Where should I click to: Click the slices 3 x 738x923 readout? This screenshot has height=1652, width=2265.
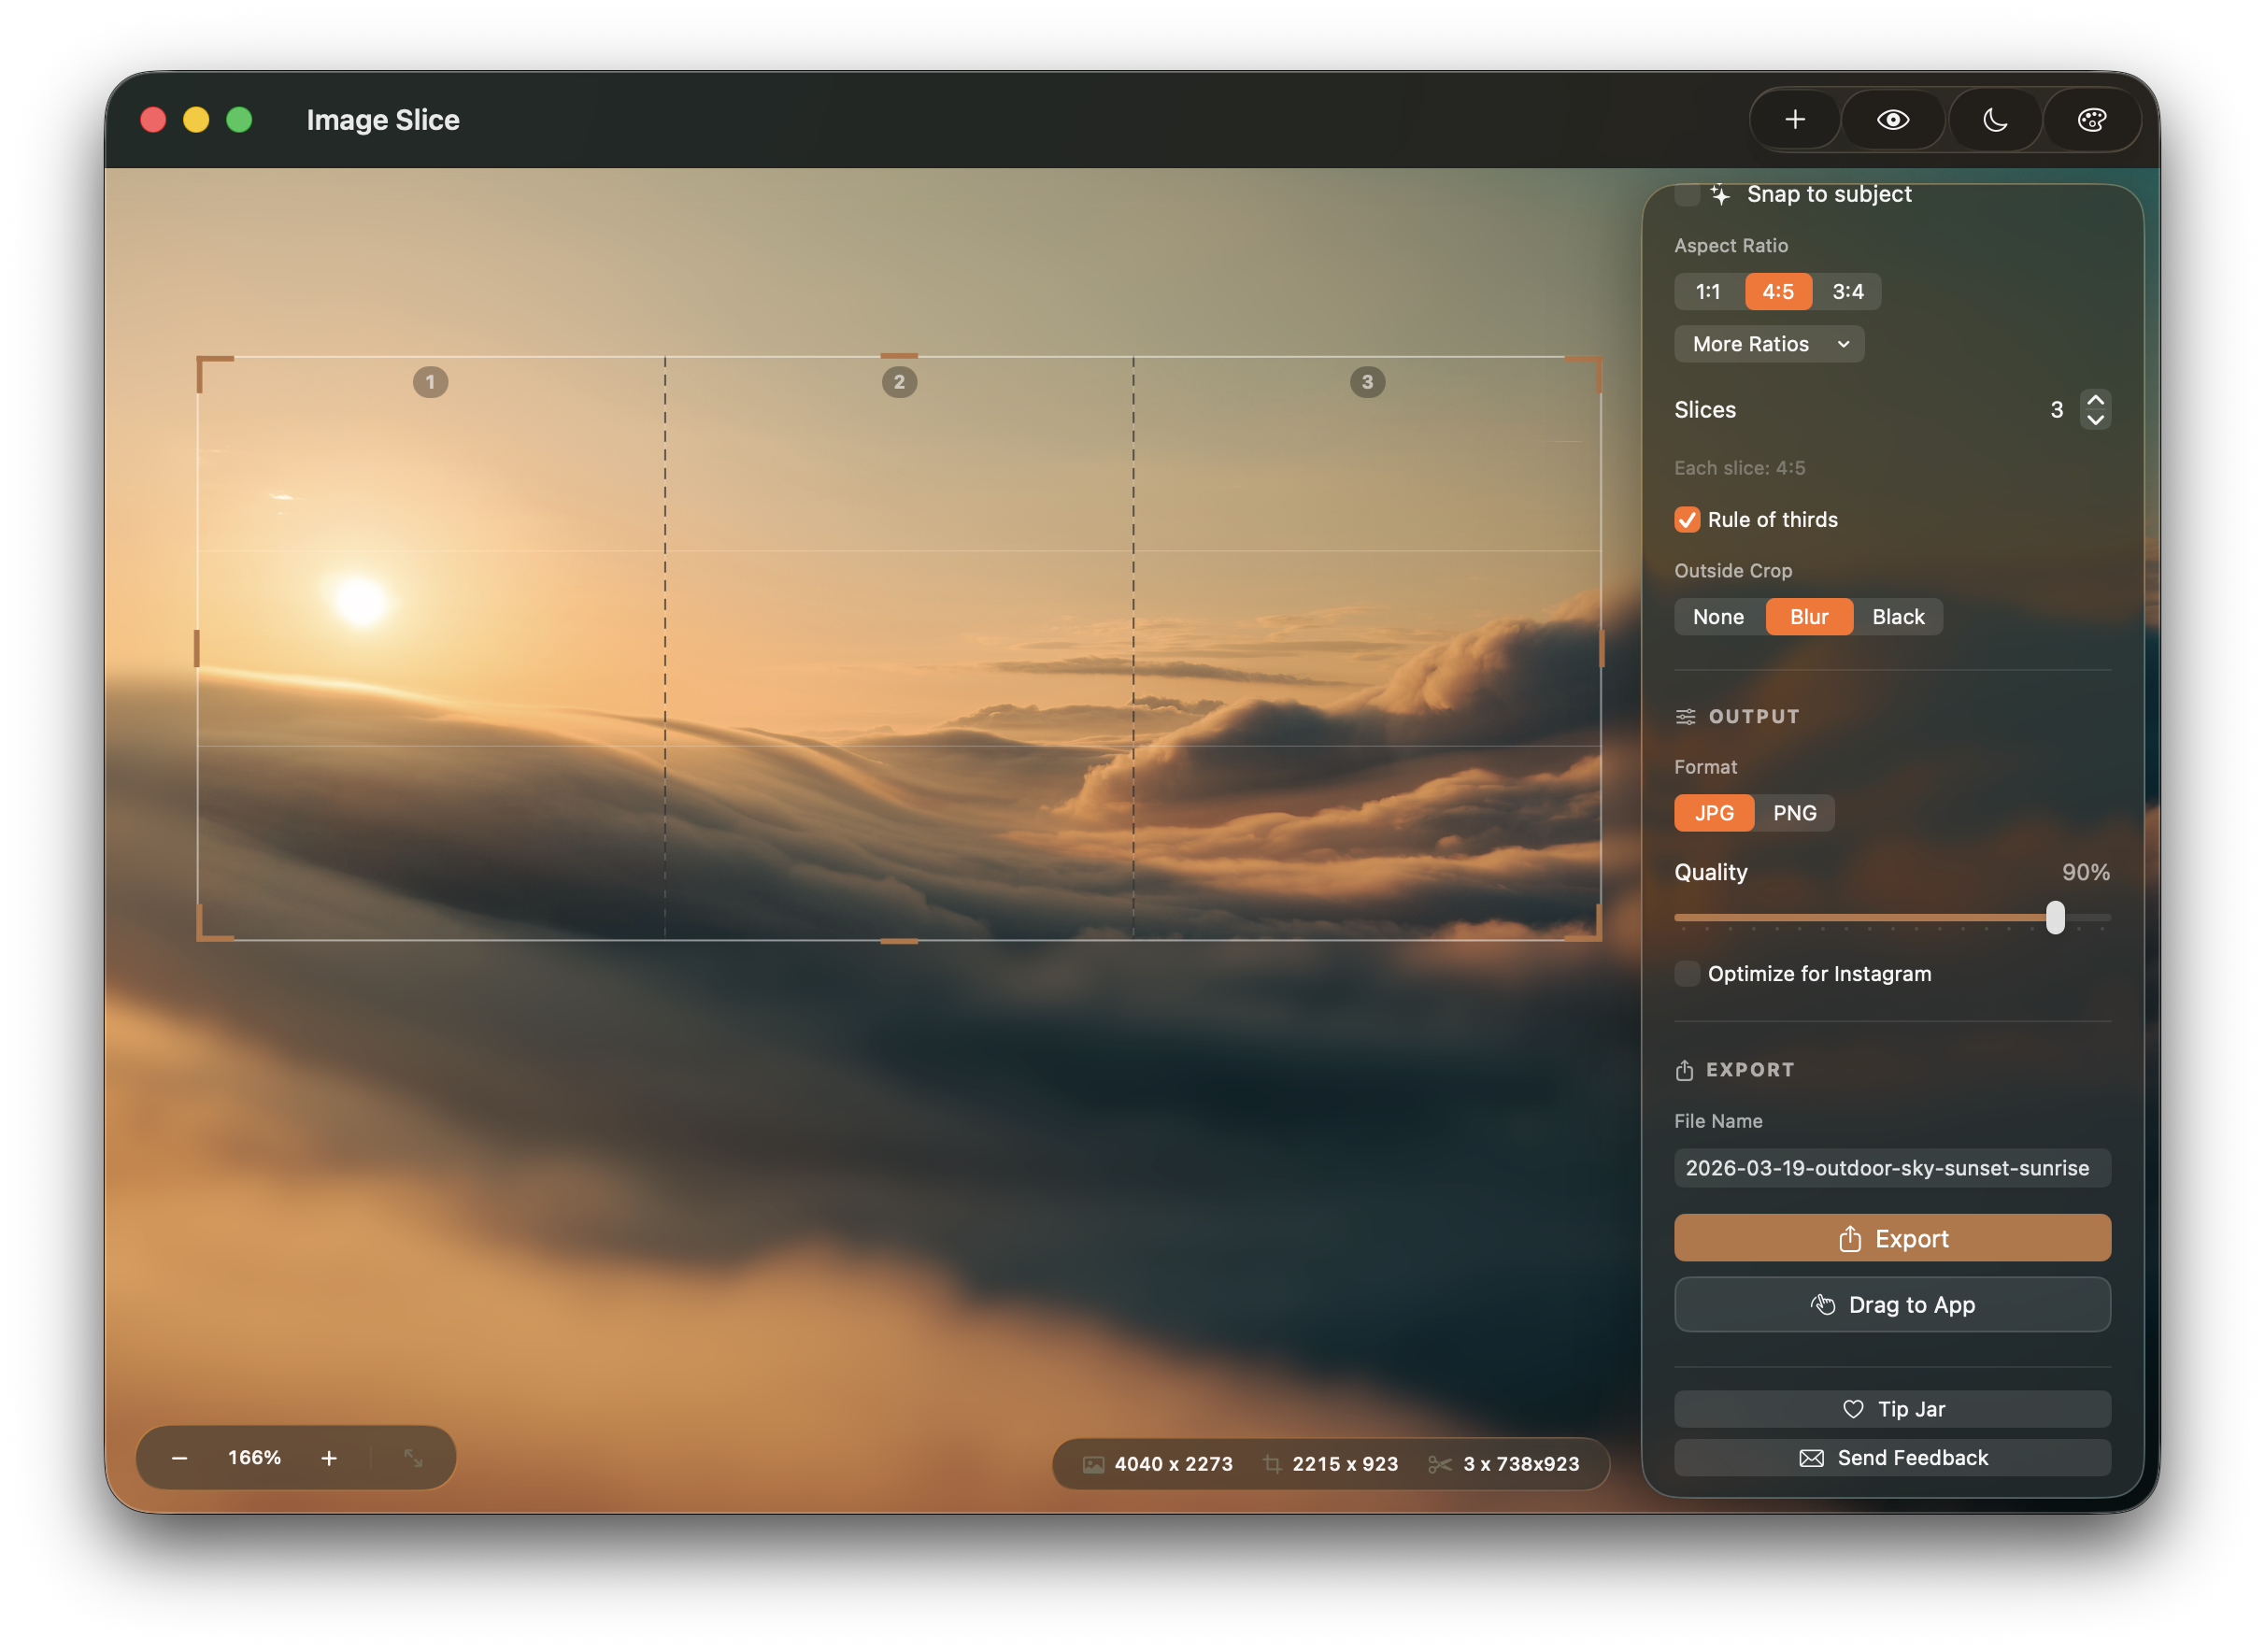pos(1521,1464)
